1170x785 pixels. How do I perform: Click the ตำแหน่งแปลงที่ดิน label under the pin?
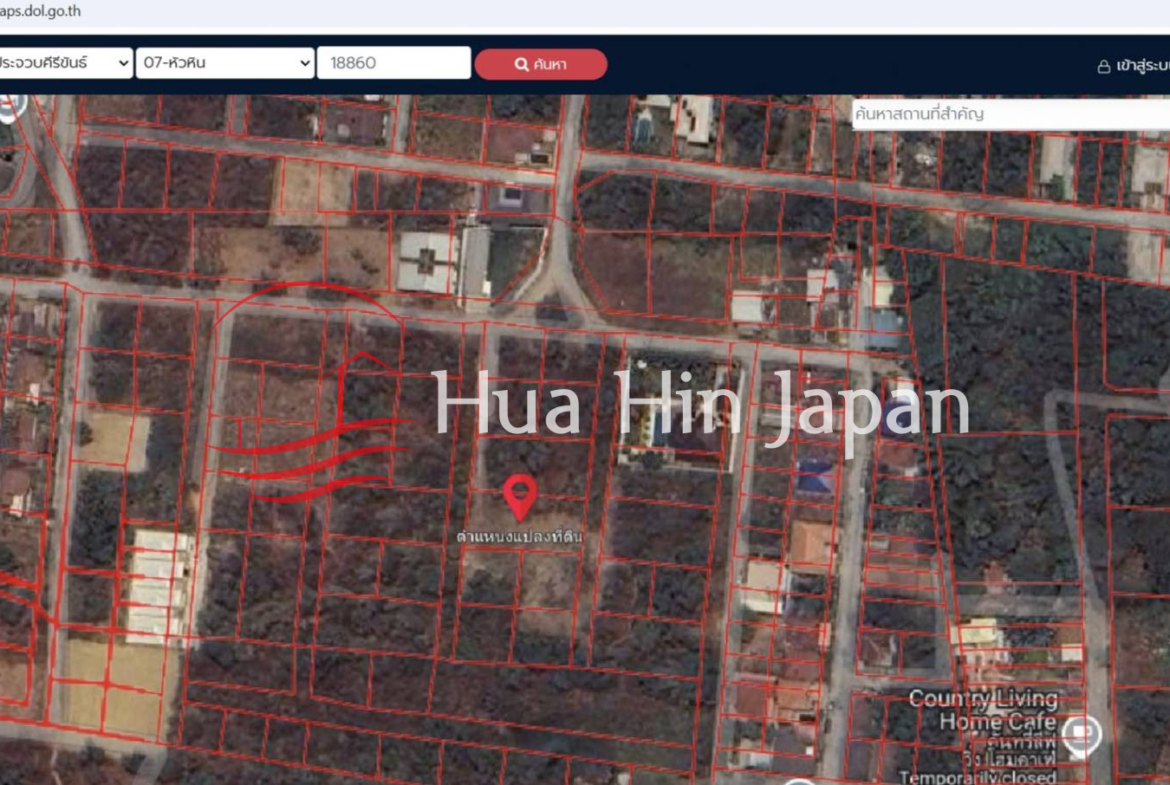tap(519, 537)
